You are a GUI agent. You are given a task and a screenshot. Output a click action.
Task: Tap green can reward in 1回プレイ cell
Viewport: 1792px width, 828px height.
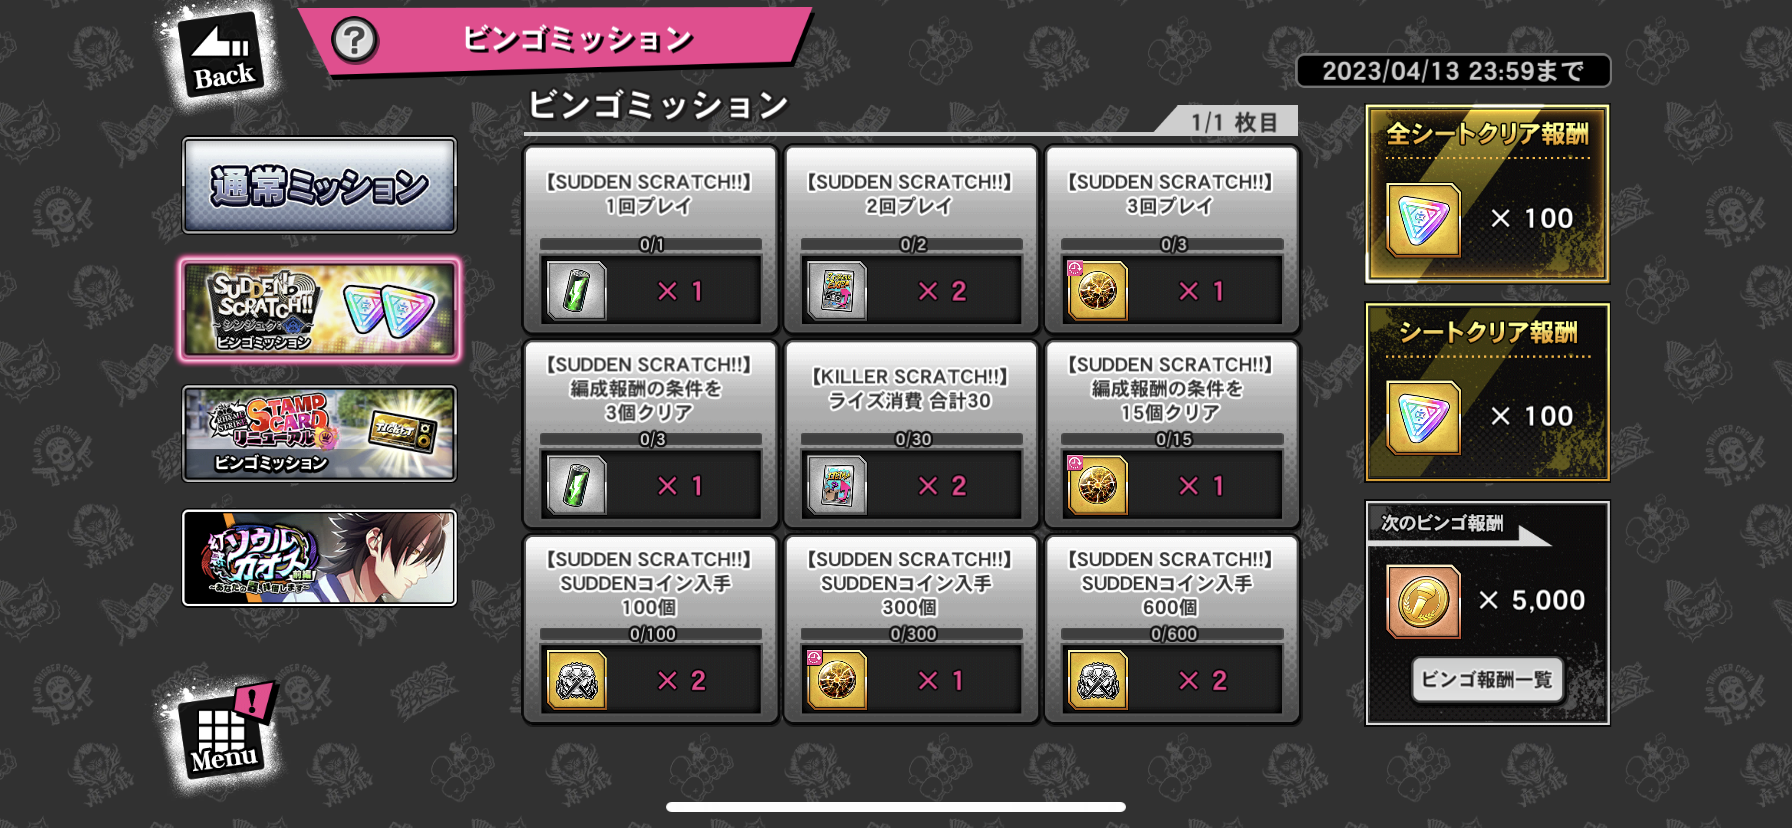click(576, 291)
